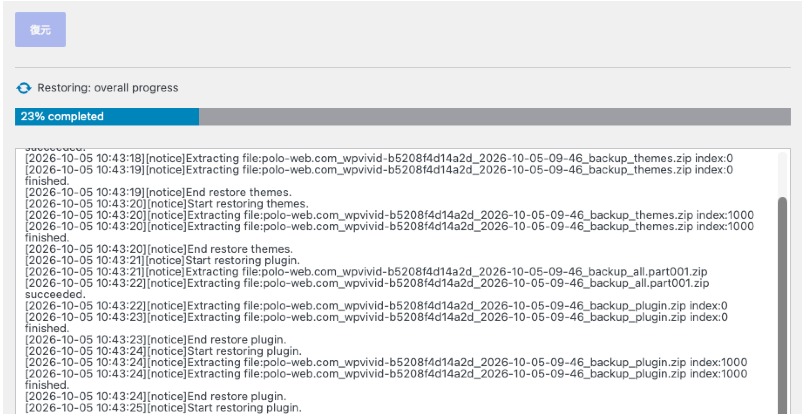Click log line '[2026-10-05 10:43:19][notice]End restore themes.'
The image size is (802, 414).
point(159,192)
